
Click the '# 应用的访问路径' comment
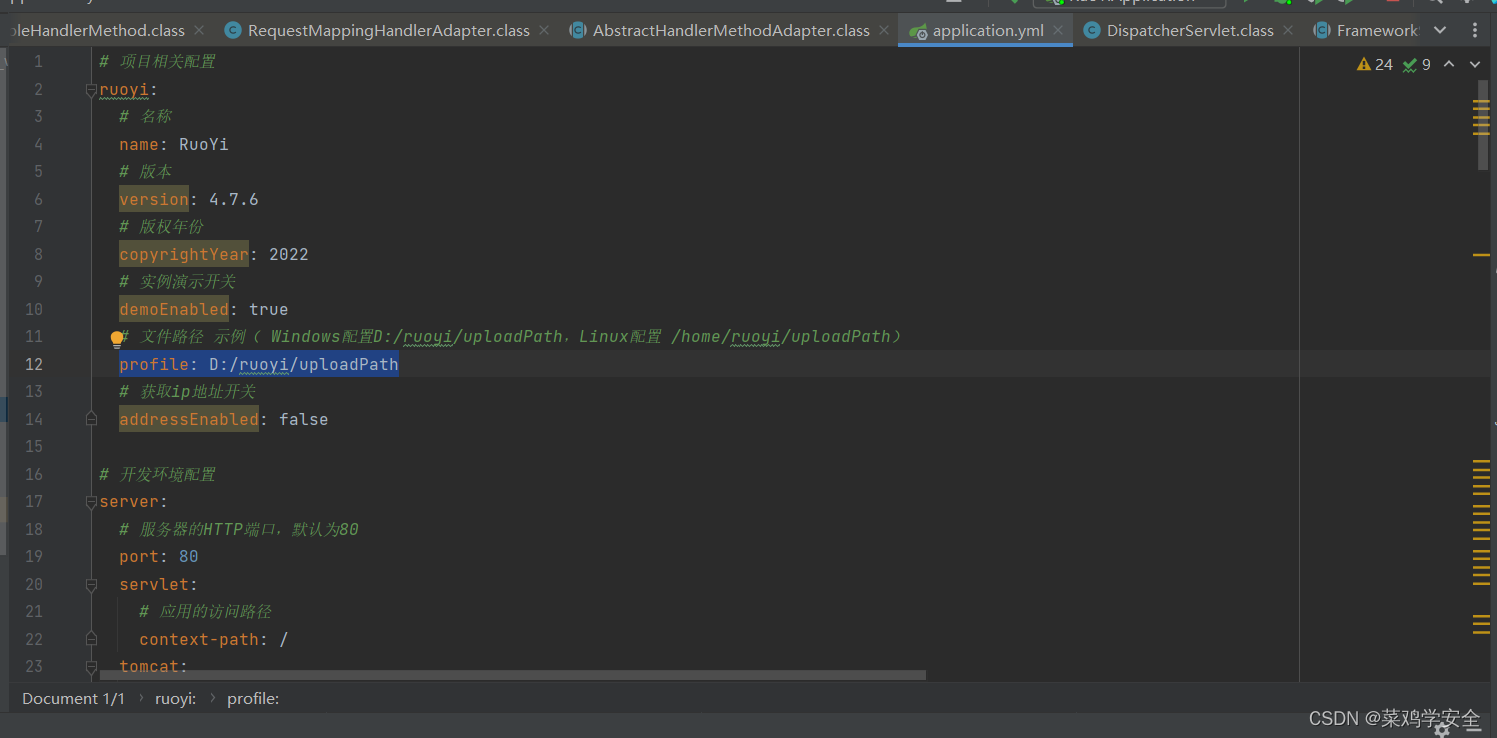(x=205, y=611)
